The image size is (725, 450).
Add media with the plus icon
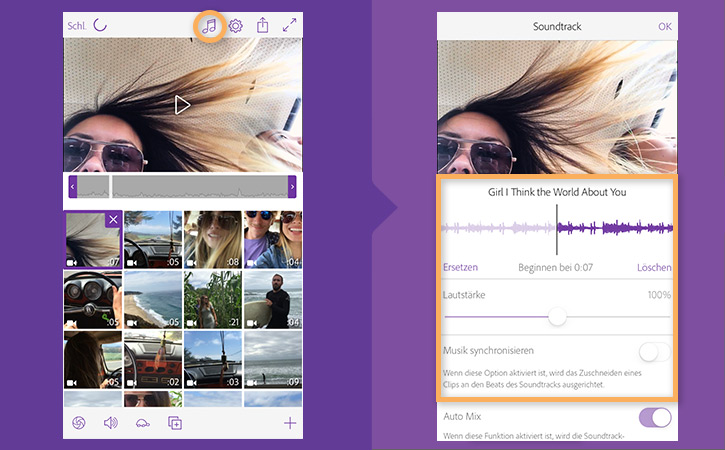point(290,423)
